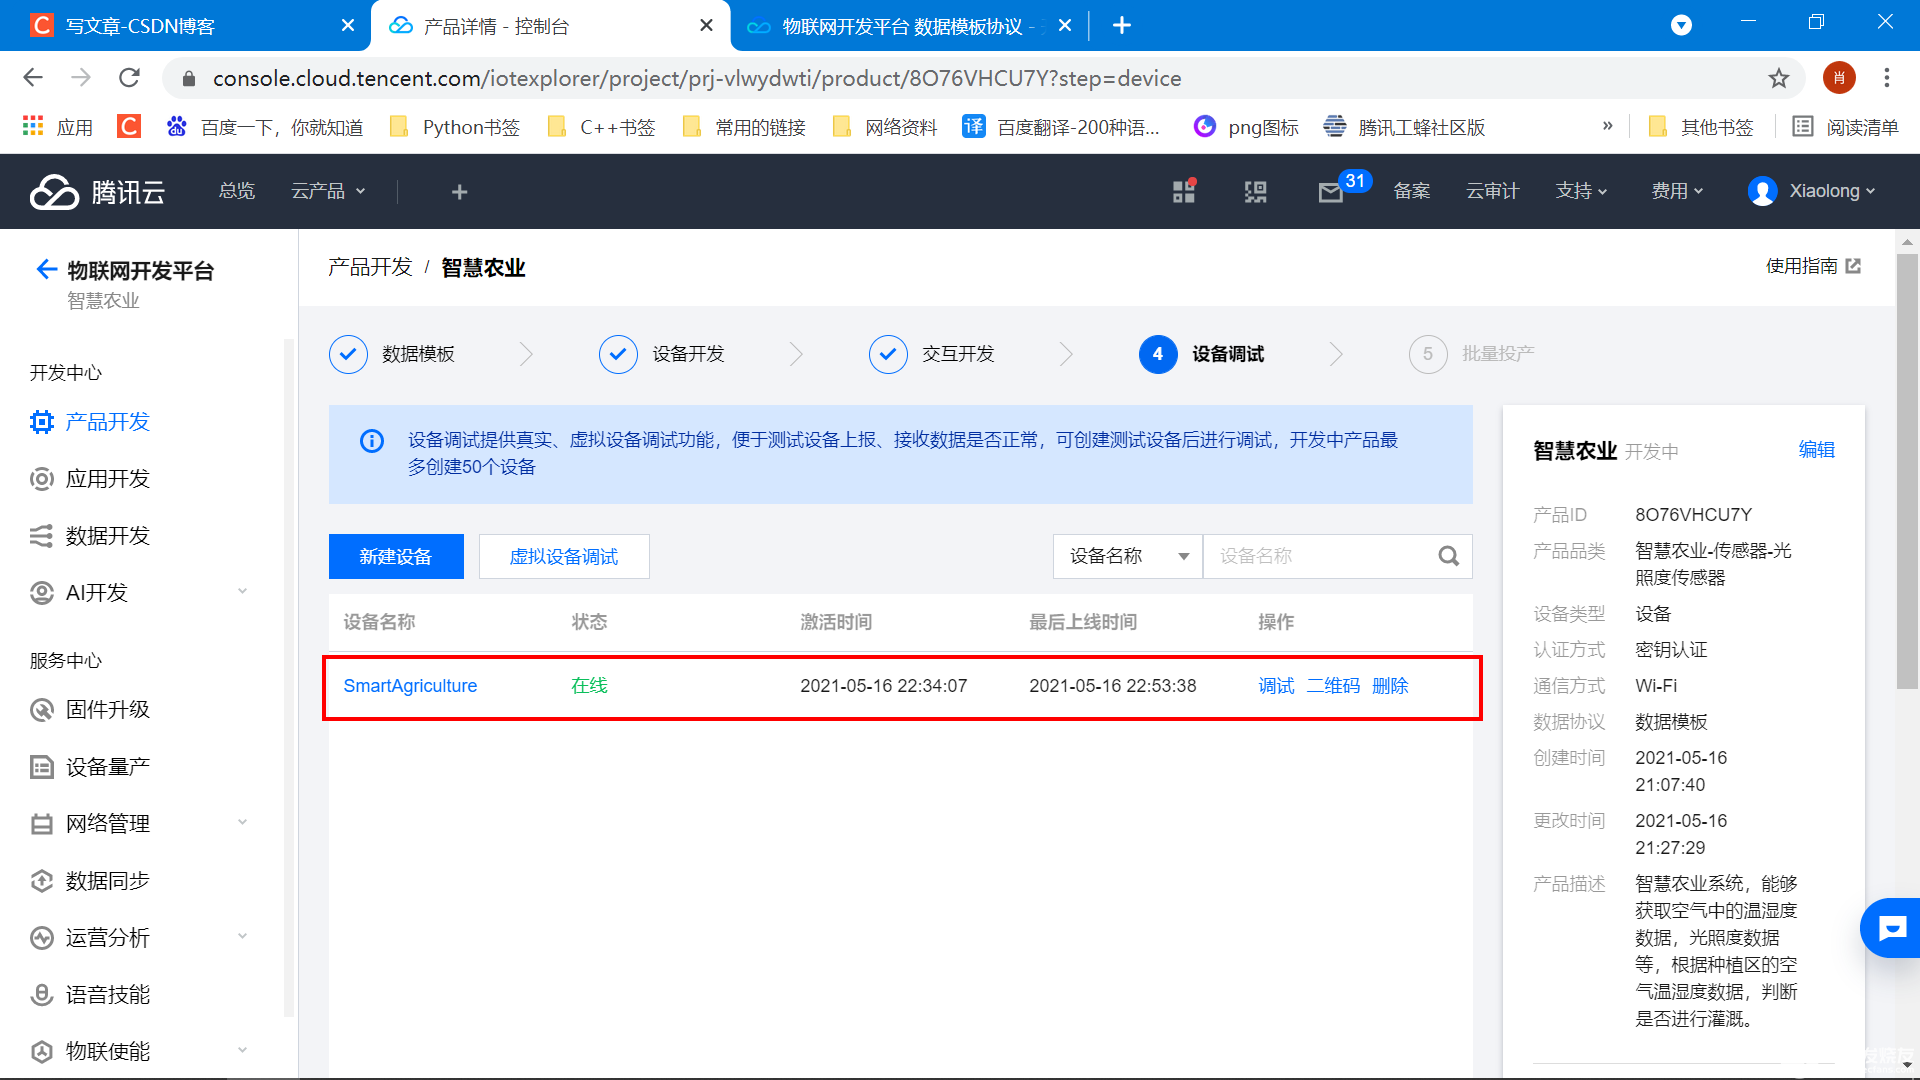Open the mail notifications icon
The width and height of the screenshot is (1920, 1080).
[1330, 192]
